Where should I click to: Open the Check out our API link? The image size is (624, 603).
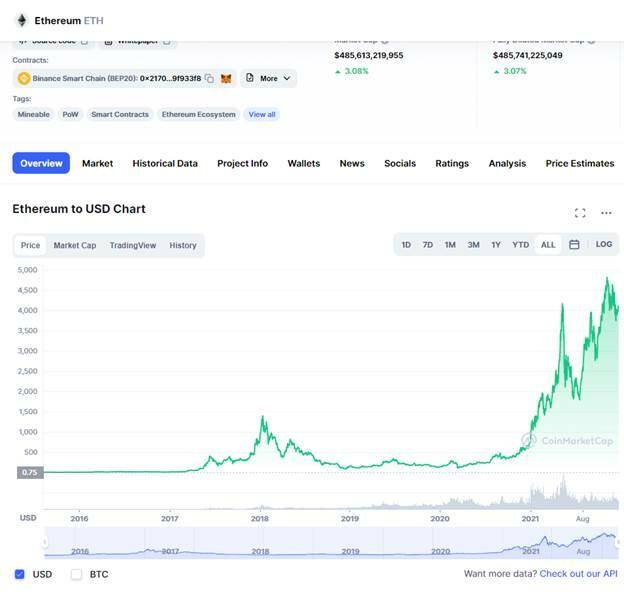(579, 574)
